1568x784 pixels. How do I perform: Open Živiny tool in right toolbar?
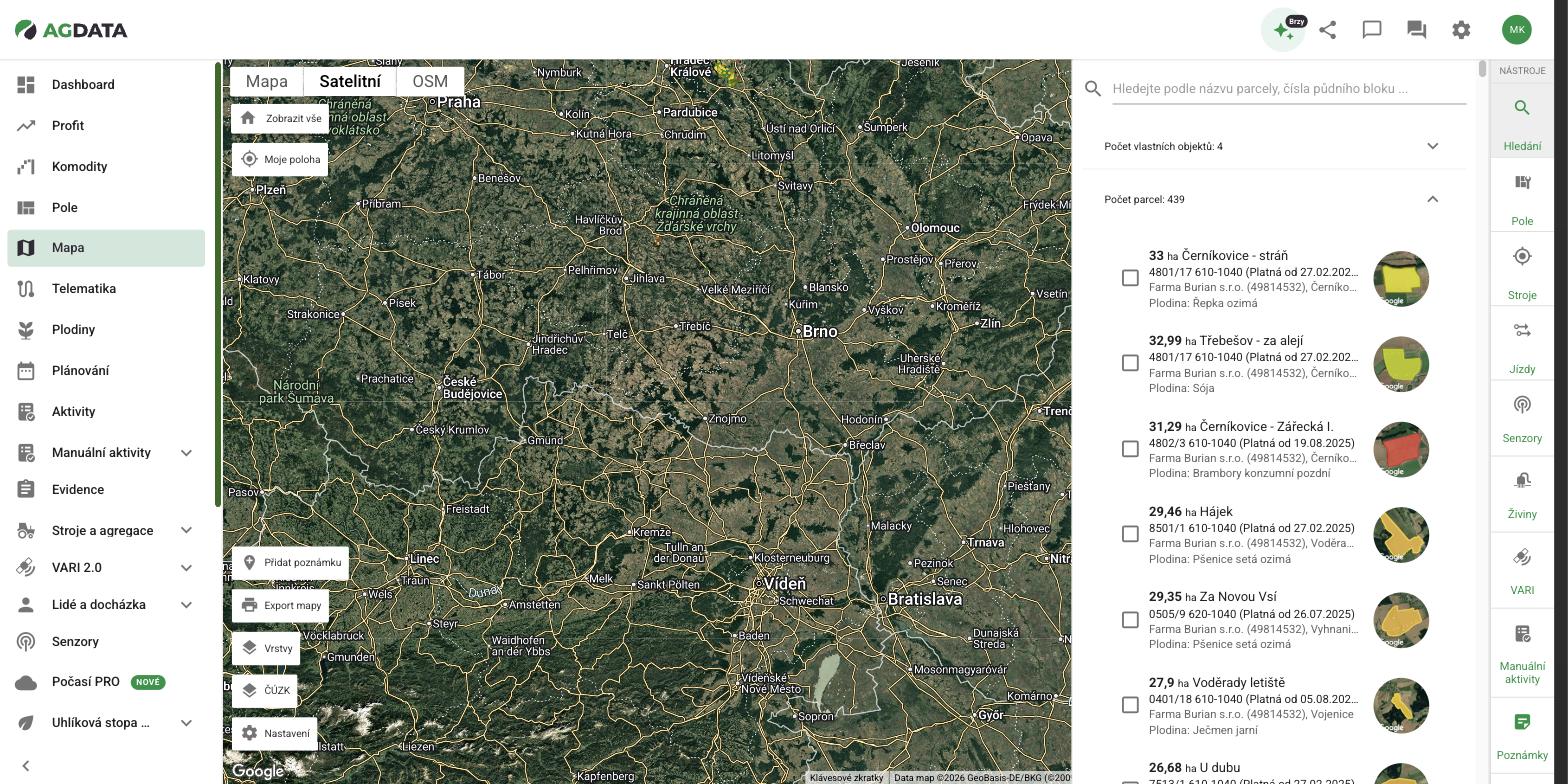tap(1522, 494)
